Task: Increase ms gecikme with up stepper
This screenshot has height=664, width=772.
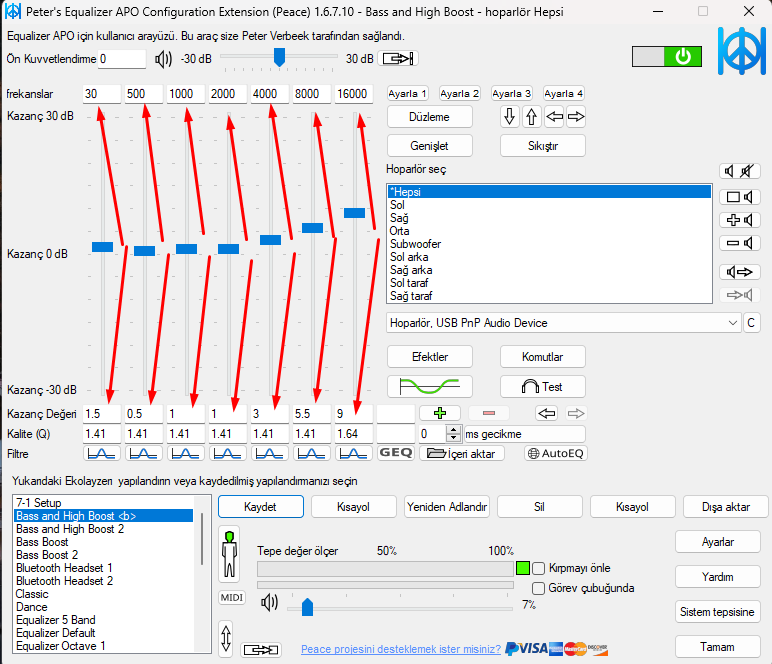Action: tap(453, 429)
